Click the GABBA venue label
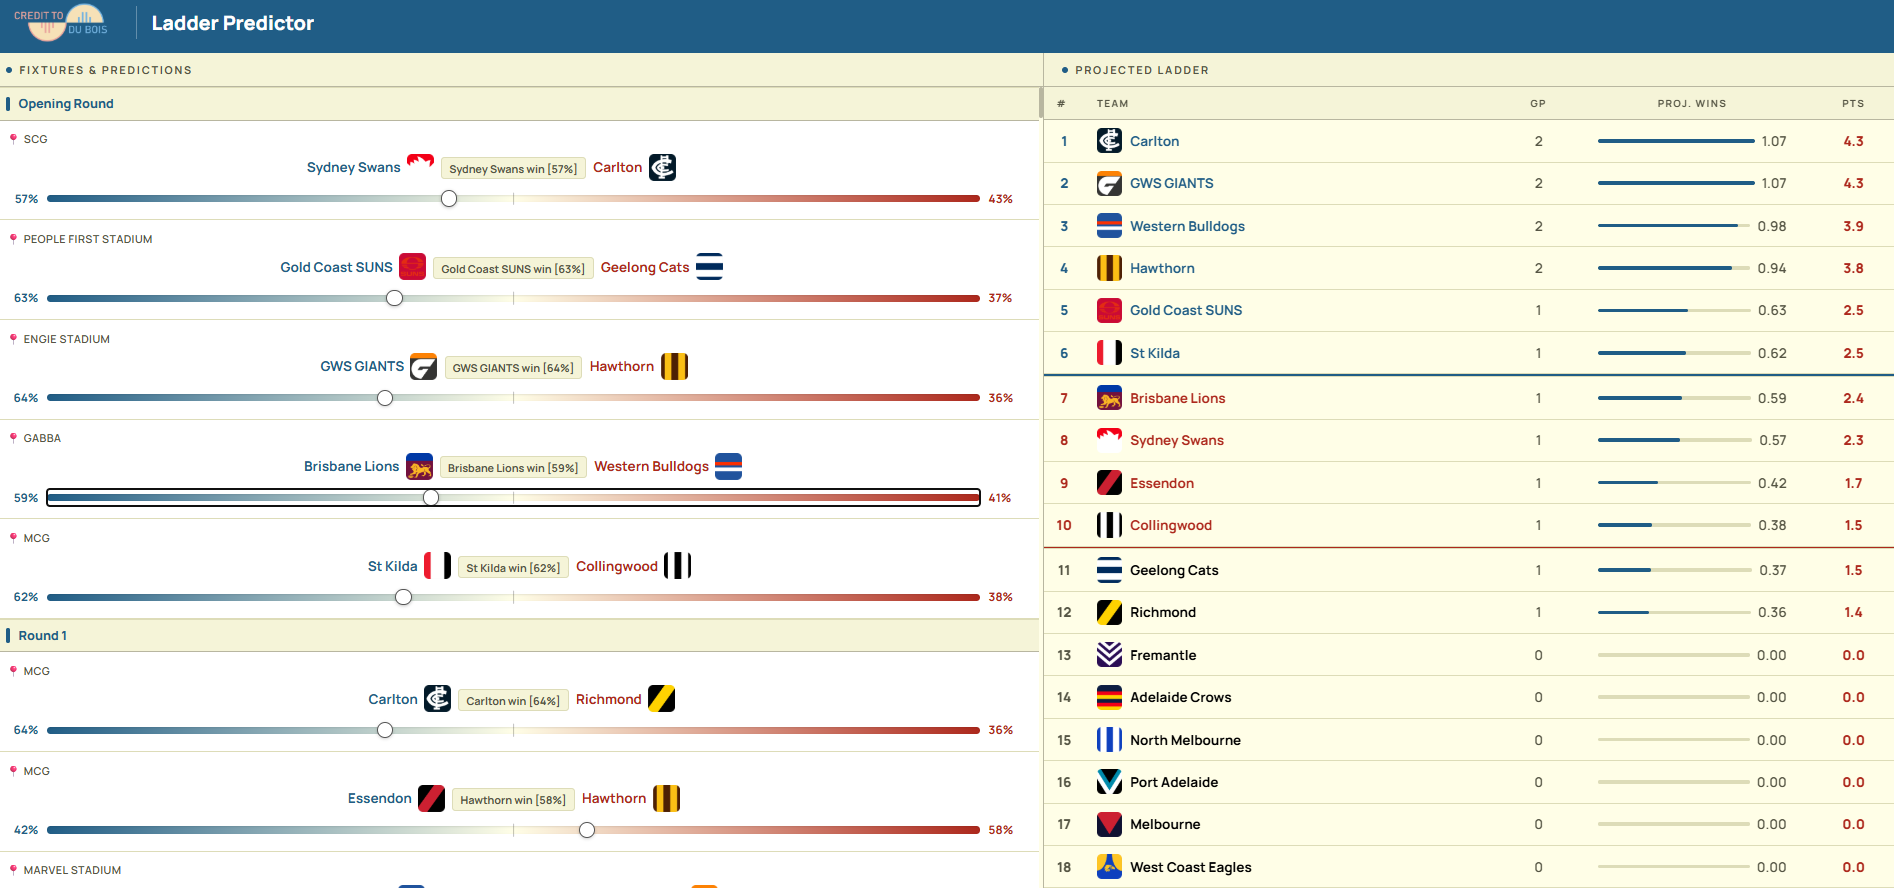Screen dimensions: 1894x888 (x=42, y=438)
